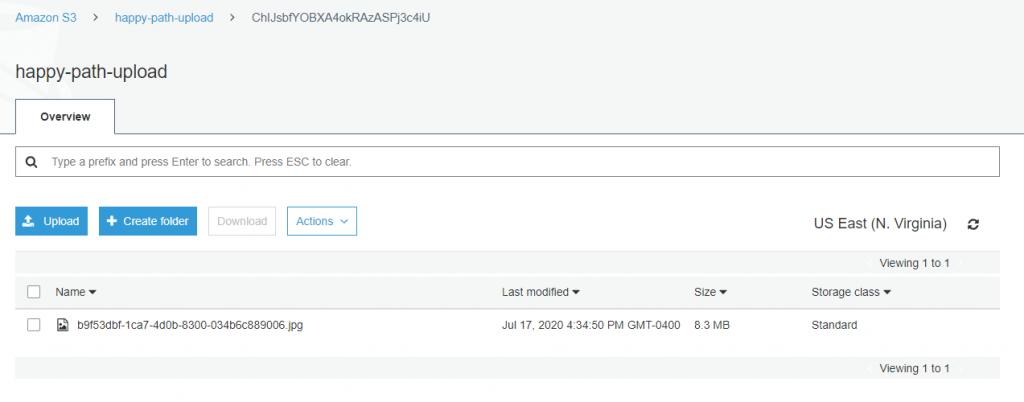This screenshot has width=1024, height=402.
Task: Click the refresh icon next to region
Action: pos(973,224)
